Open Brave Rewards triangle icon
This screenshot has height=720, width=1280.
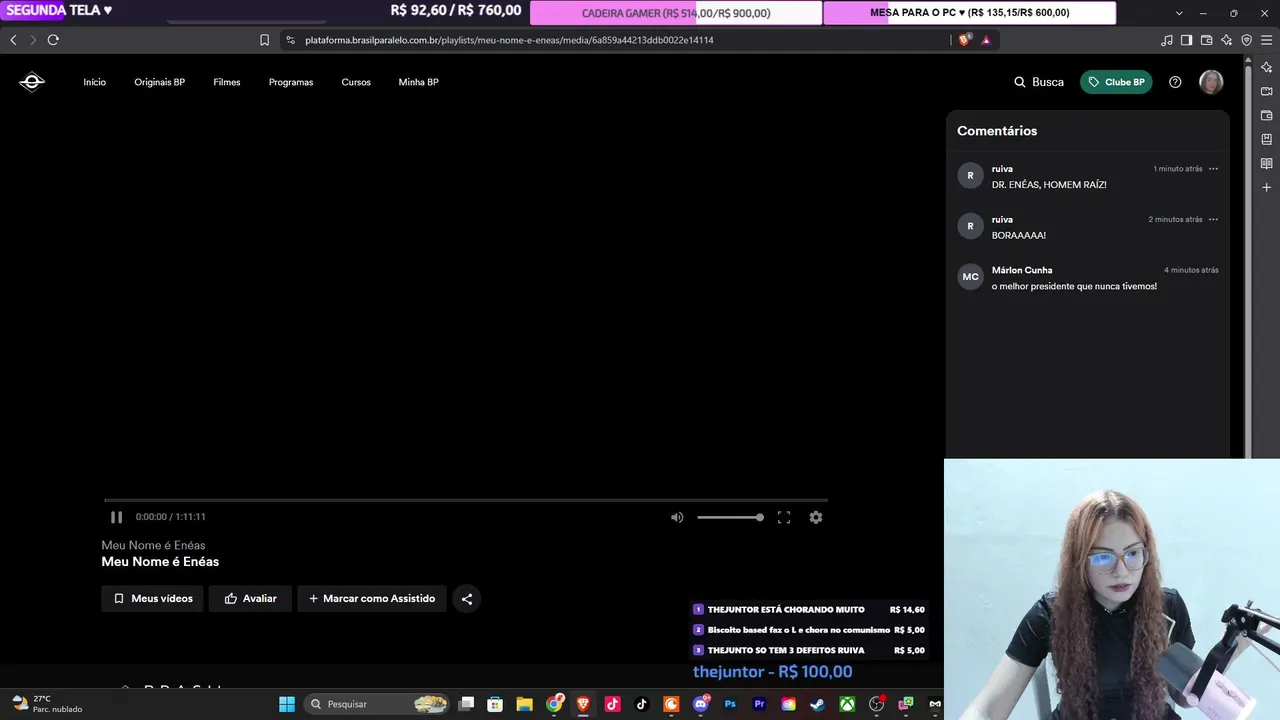click(x=986, y=40)
